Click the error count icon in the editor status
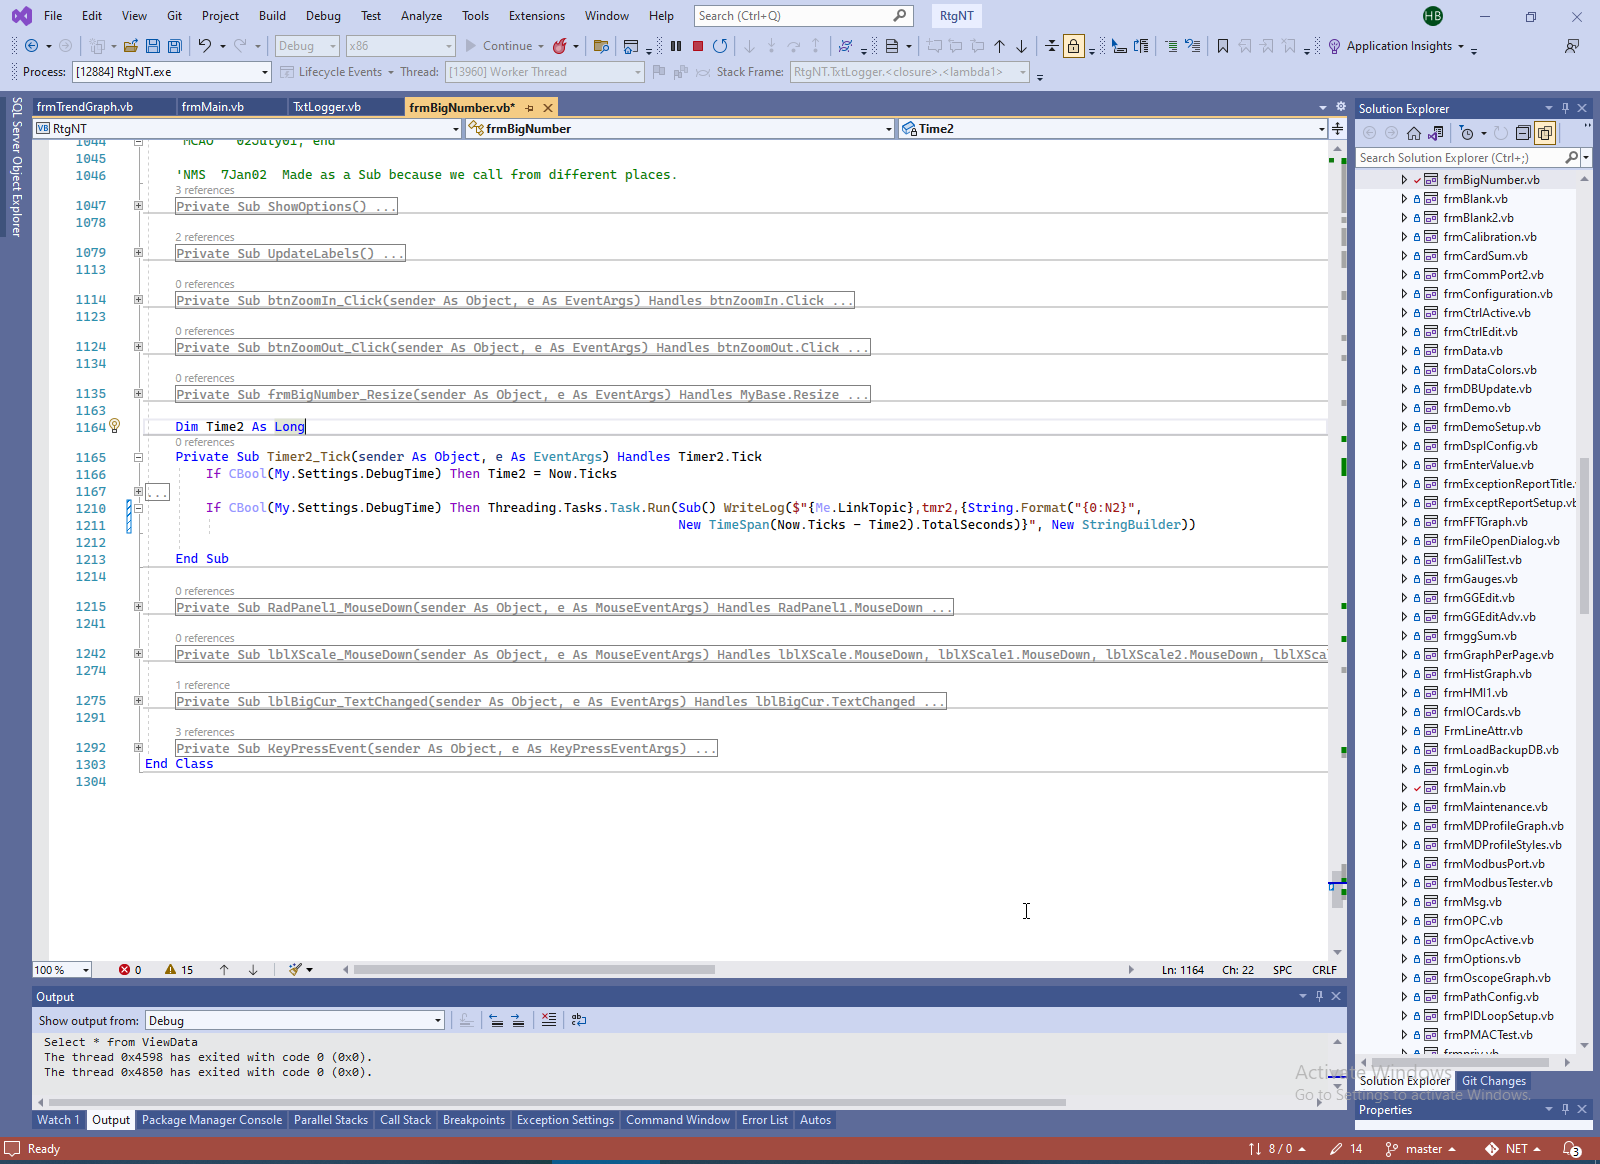The image size is (1600, 1164). (x=124, y=970)
